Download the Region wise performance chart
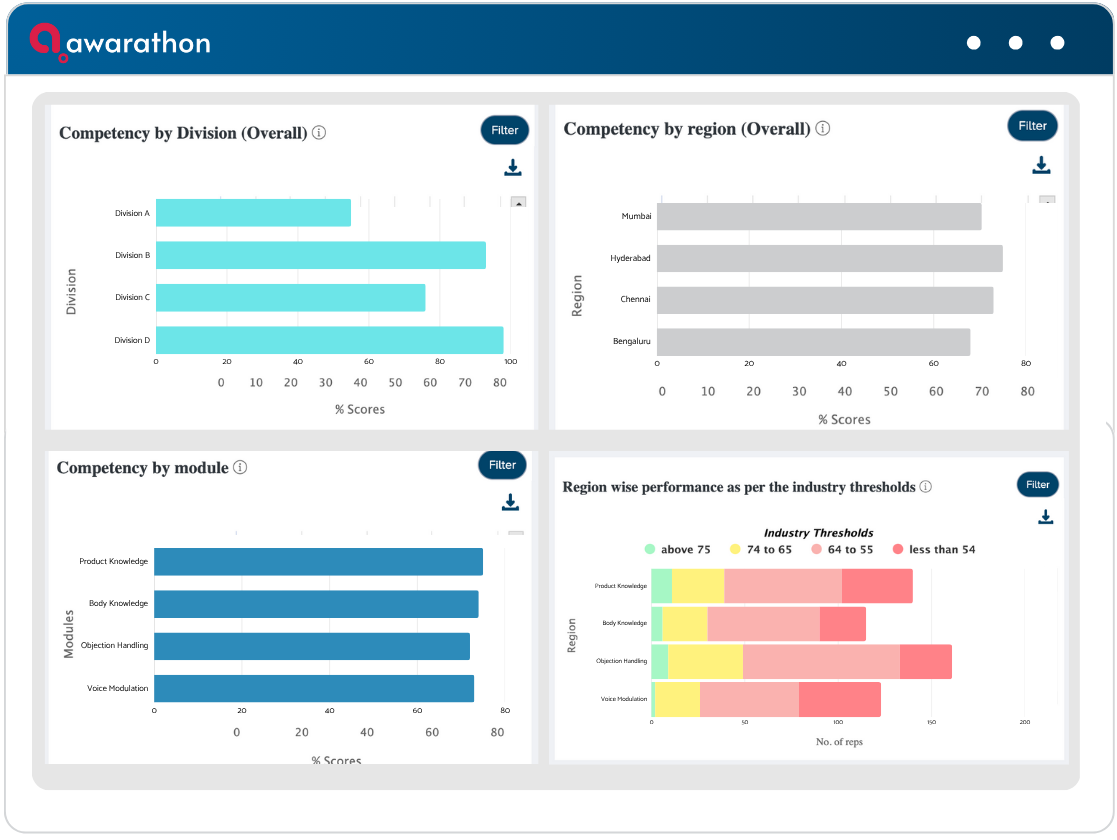 [1045, 517]
